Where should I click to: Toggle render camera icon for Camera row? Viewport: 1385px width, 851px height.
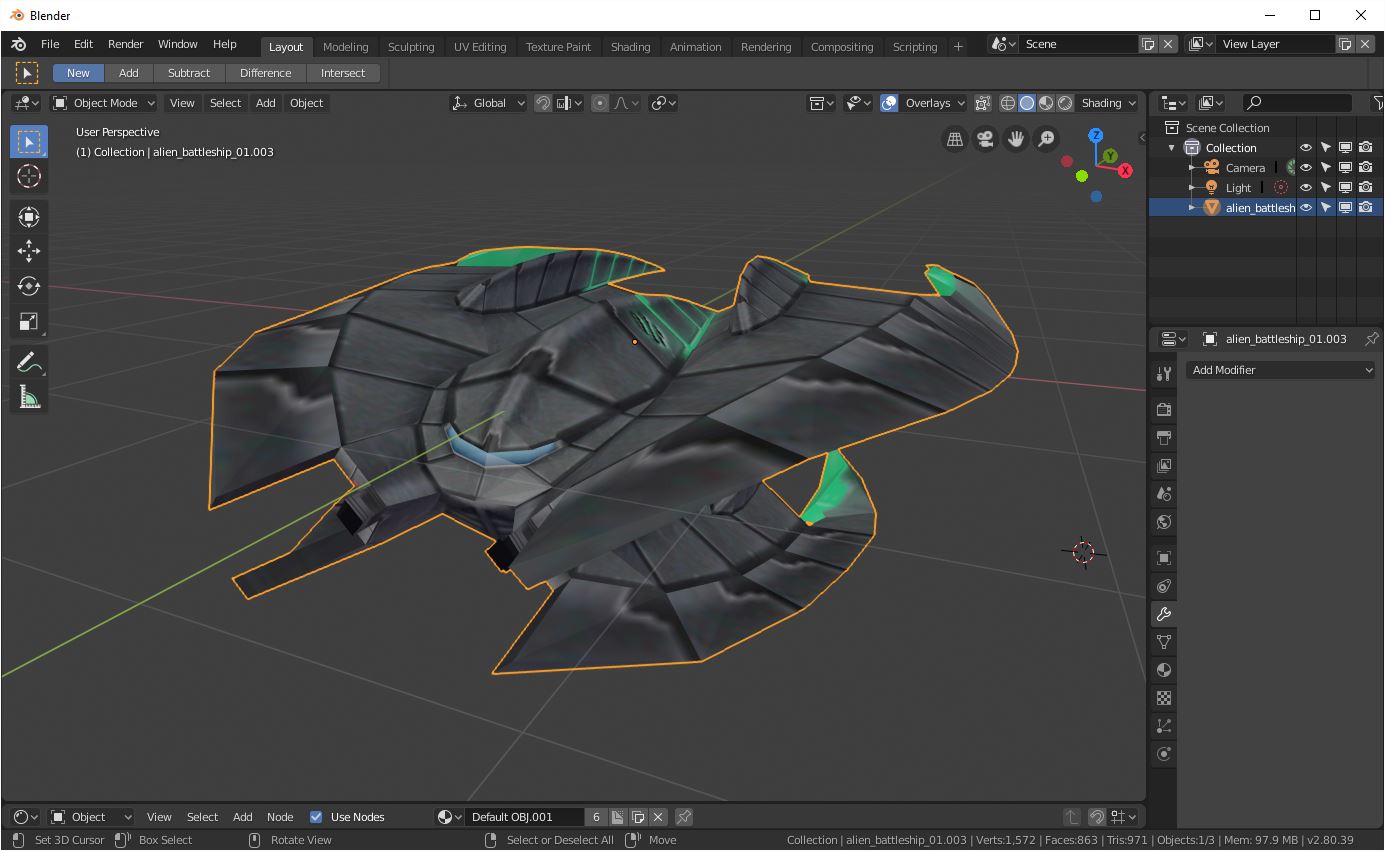pos(1366,168)
